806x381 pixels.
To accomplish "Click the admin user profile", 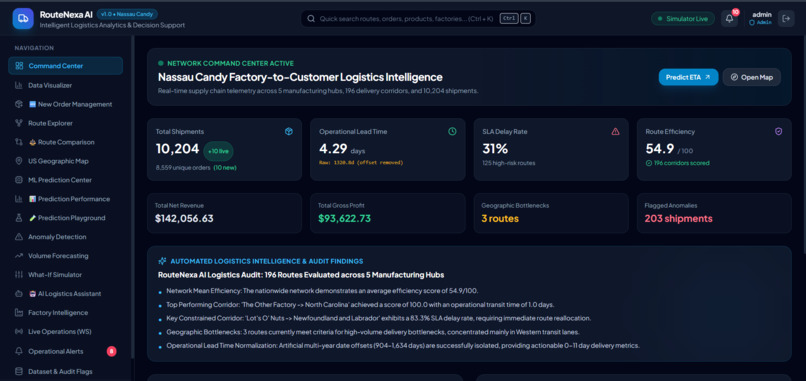I will tap(761, 18).
